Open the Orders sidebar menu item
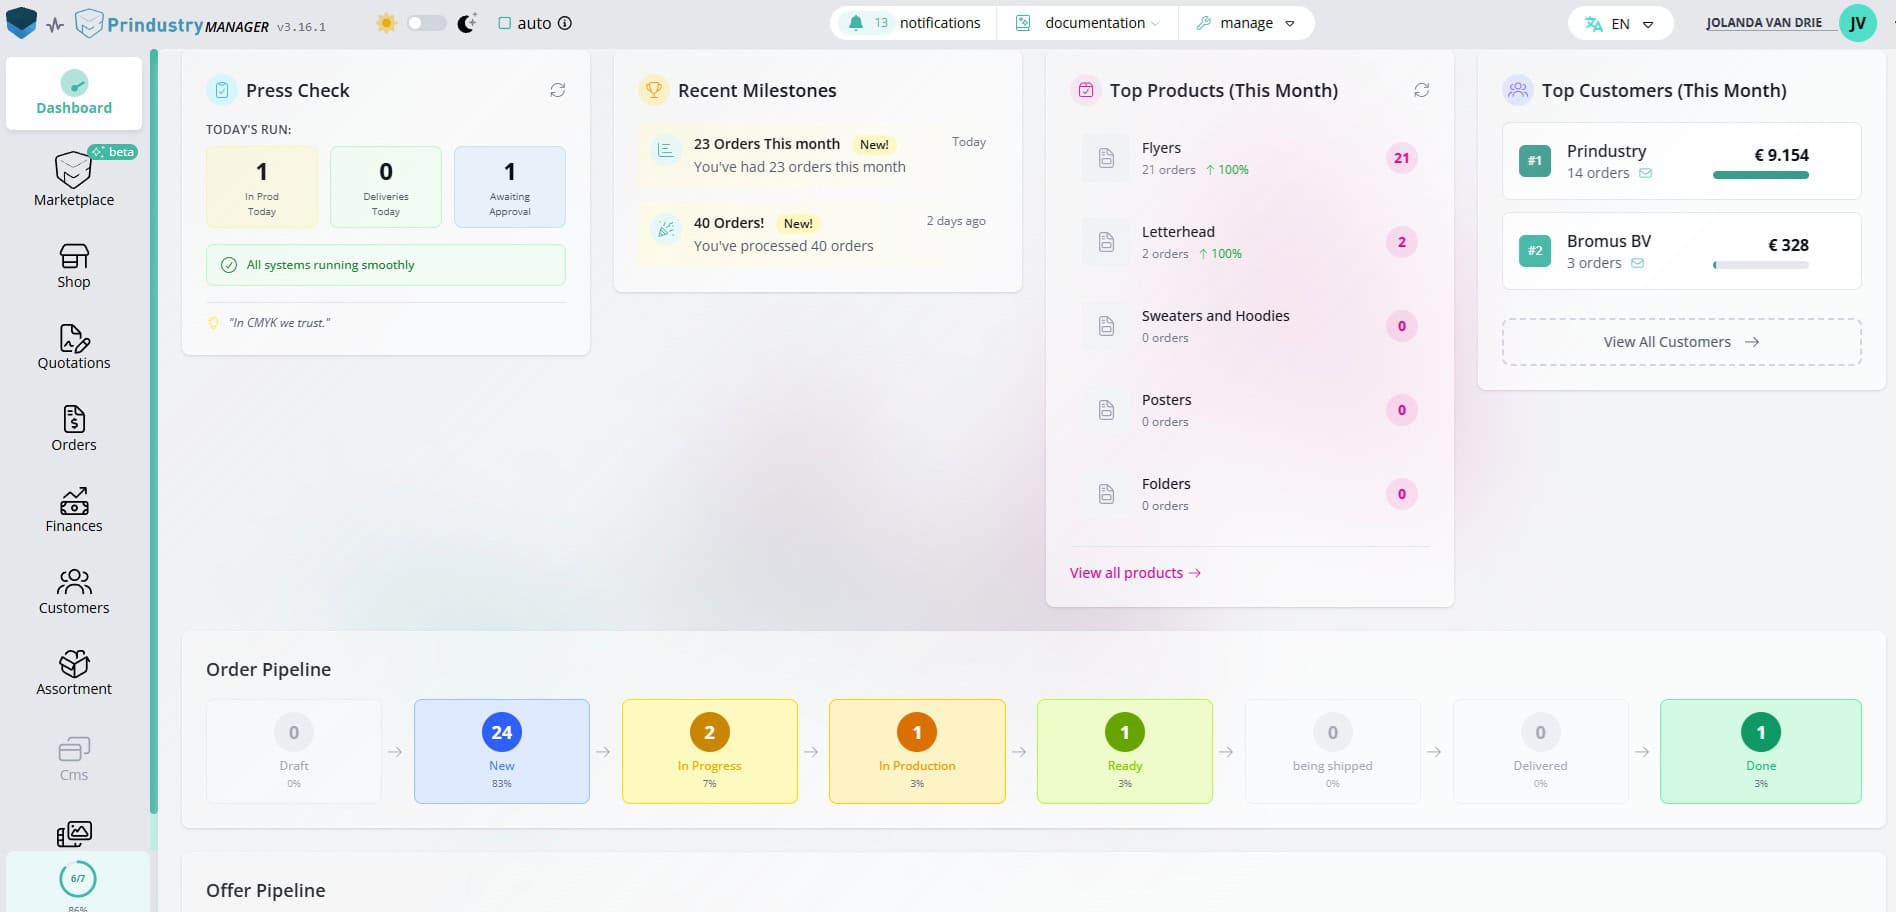The width and height of the screenshot is (1896, 912). pos(73,429)
